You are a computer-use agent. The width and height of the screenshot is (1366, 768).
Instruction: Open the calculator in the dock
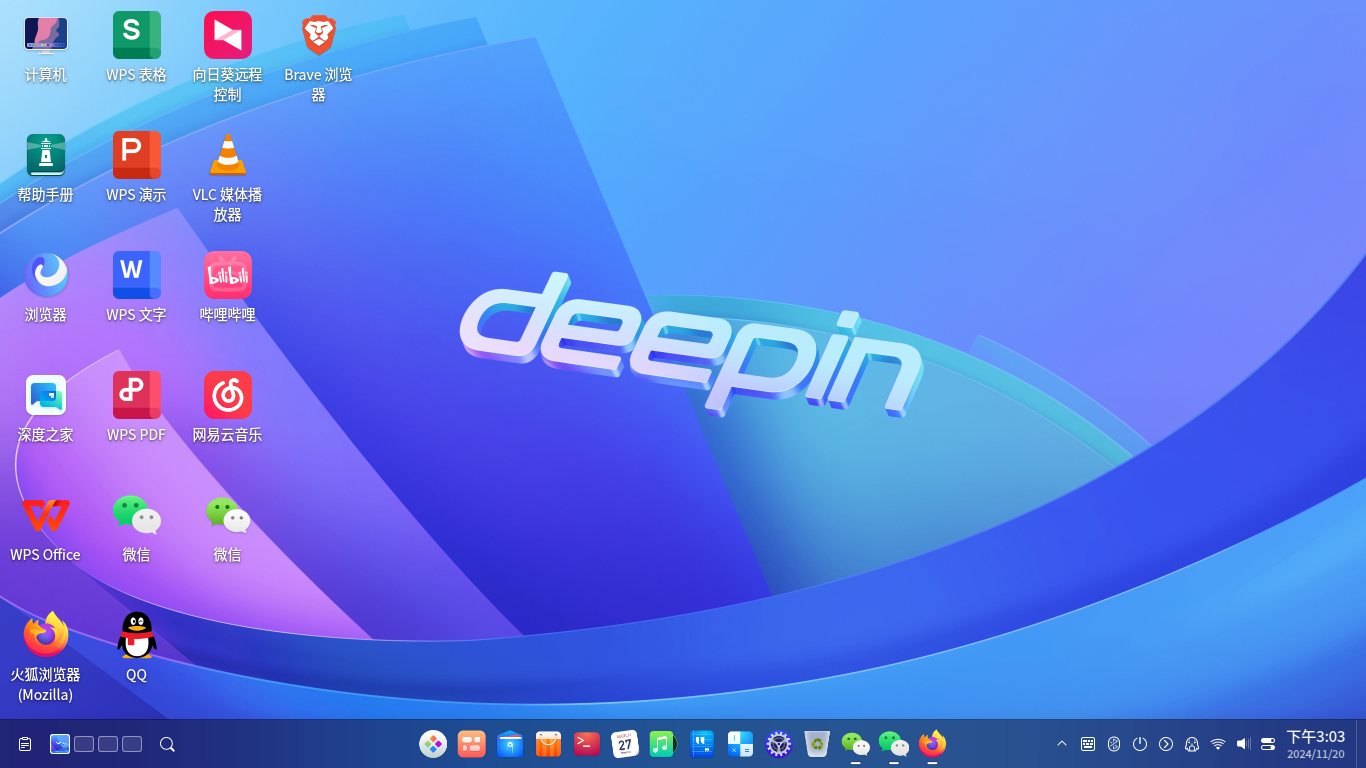(740, 744)
